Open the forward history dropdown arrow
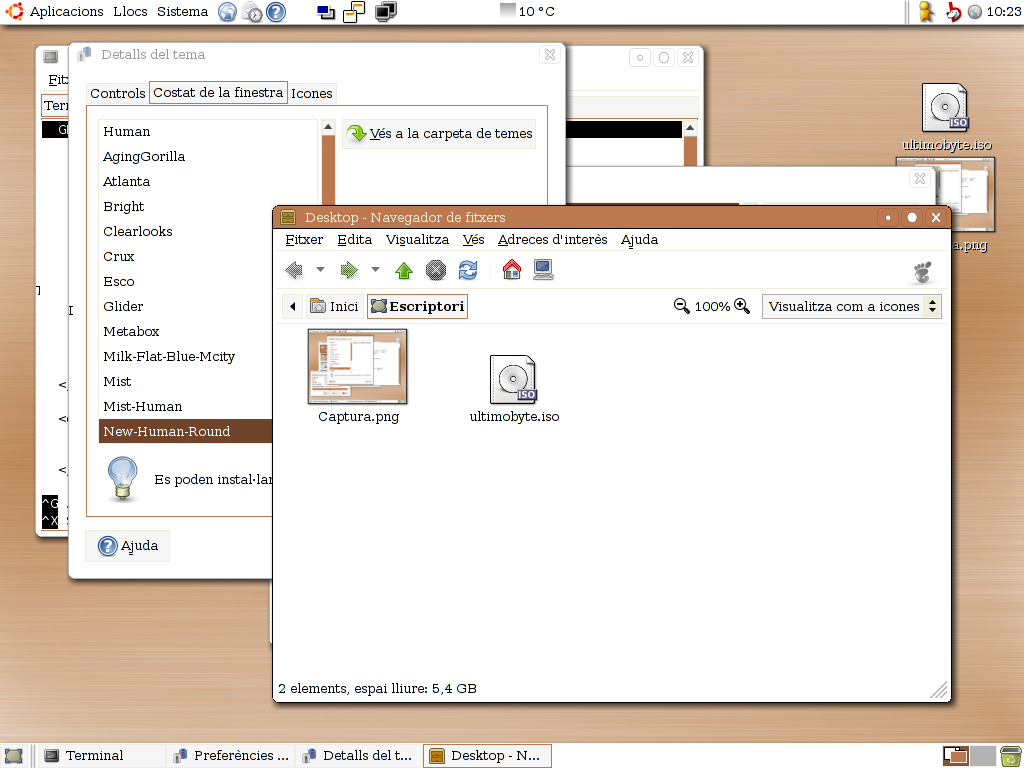Viewport: 1024px width, 768px height. pyautogui.click(x=375, y=269)
